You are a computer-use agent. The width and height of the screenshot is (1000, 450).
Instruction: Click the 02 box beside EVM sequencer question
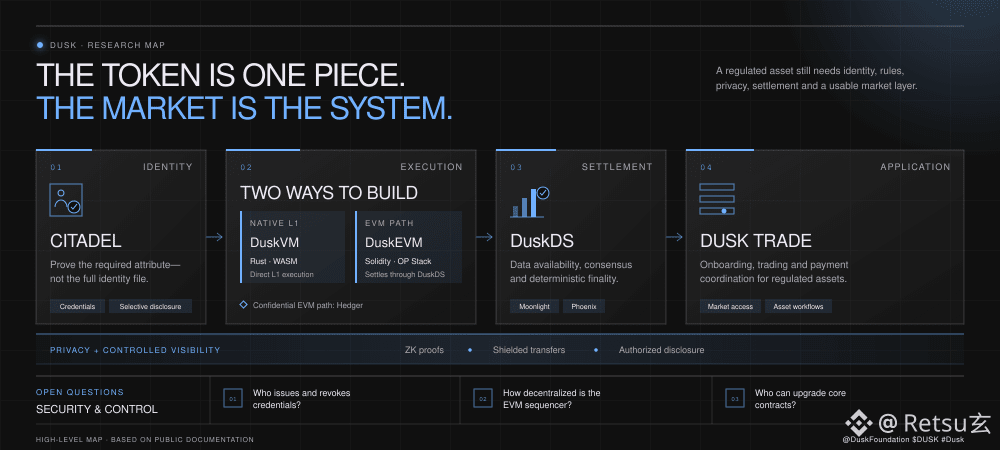click(483, 398)
